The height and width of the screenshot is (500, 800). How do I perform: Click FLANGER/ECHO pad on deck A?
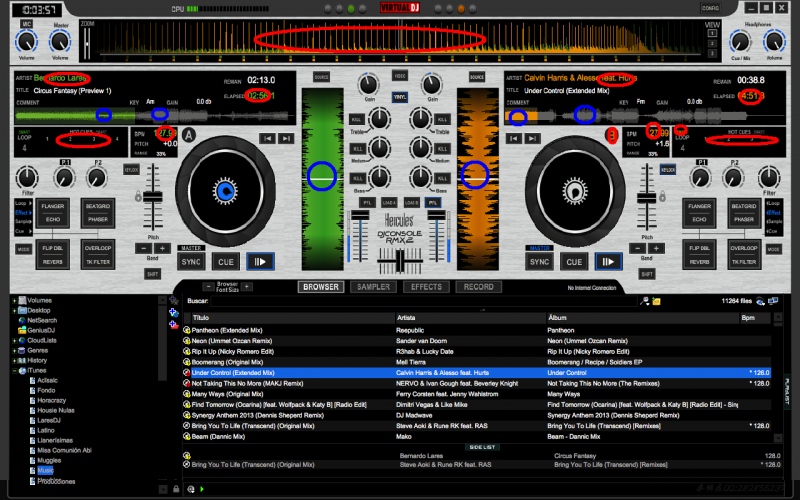point(53,213)
